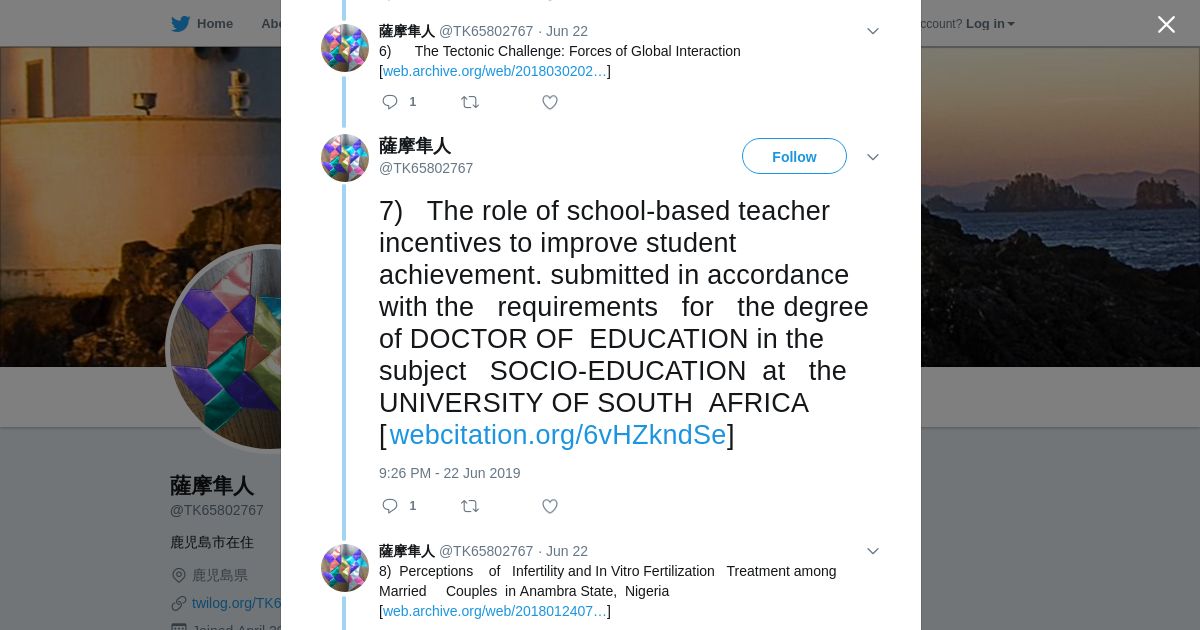Reply to the Tectonic Challenge tweet
1200x630 pixels.
point(390,102)
